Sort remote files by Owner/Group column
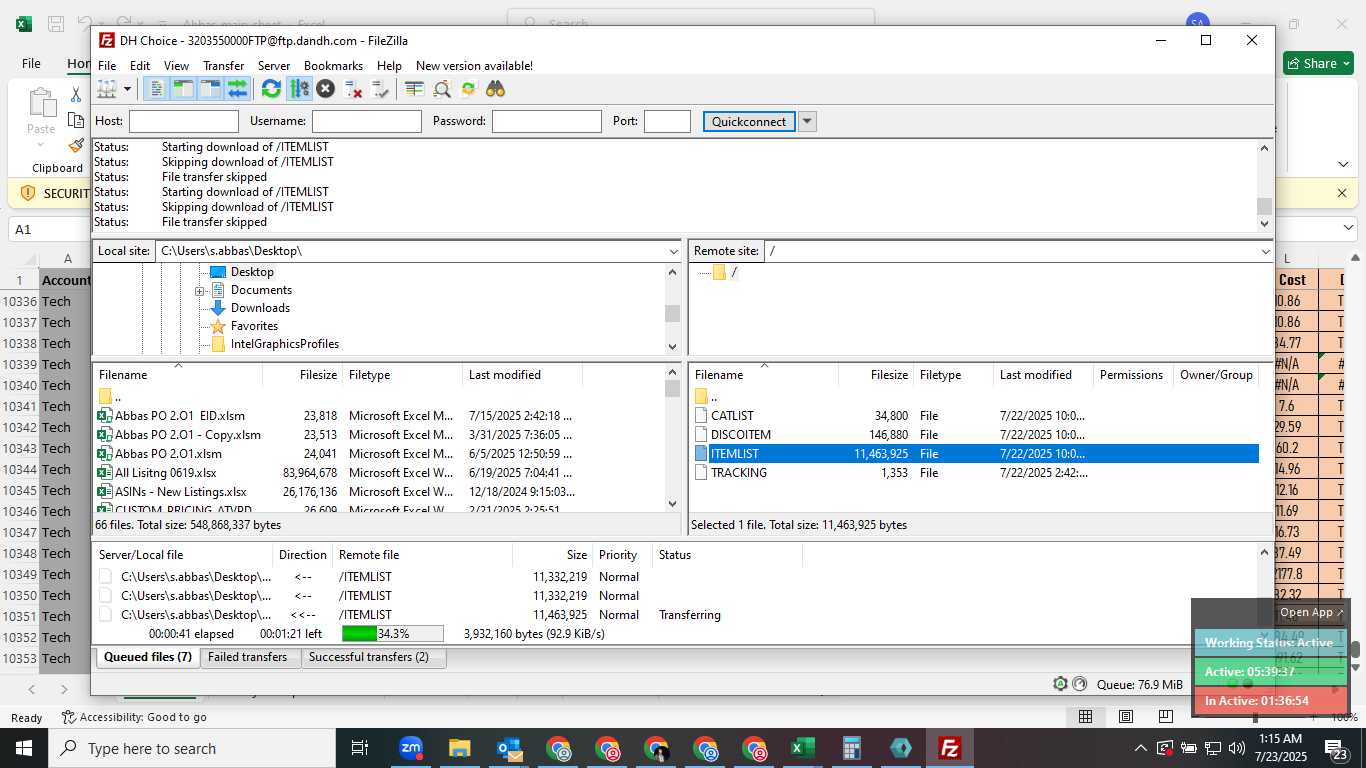This screenshot has width=1366, height=768. click(1216, 375)
